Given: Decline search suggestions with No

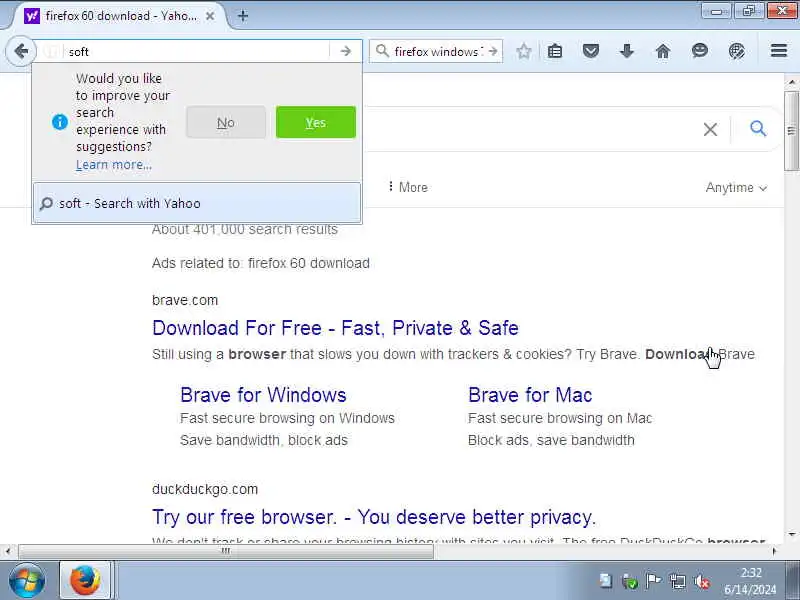Looking at the screenshot, I should (x=226, y=122).
